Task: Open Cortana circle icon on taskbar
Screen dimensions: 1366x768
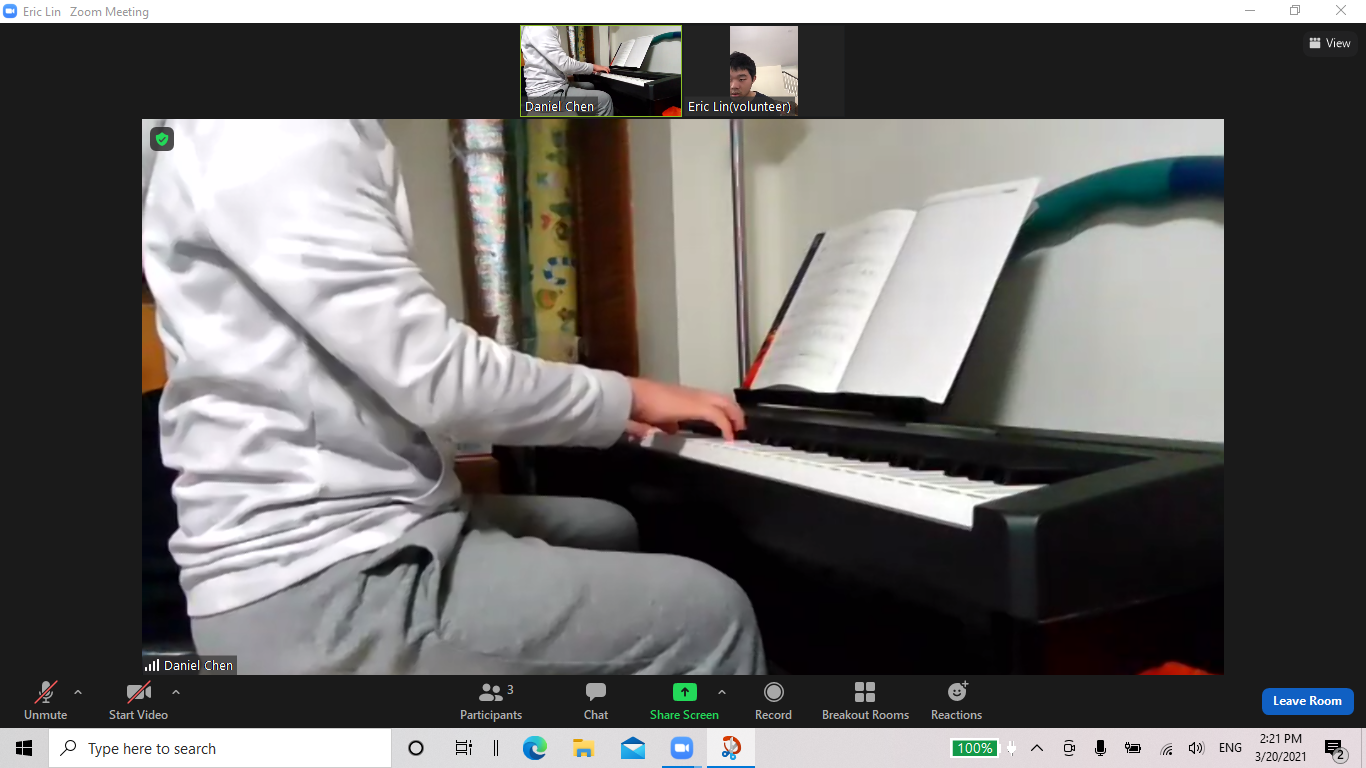Action: 416,748
